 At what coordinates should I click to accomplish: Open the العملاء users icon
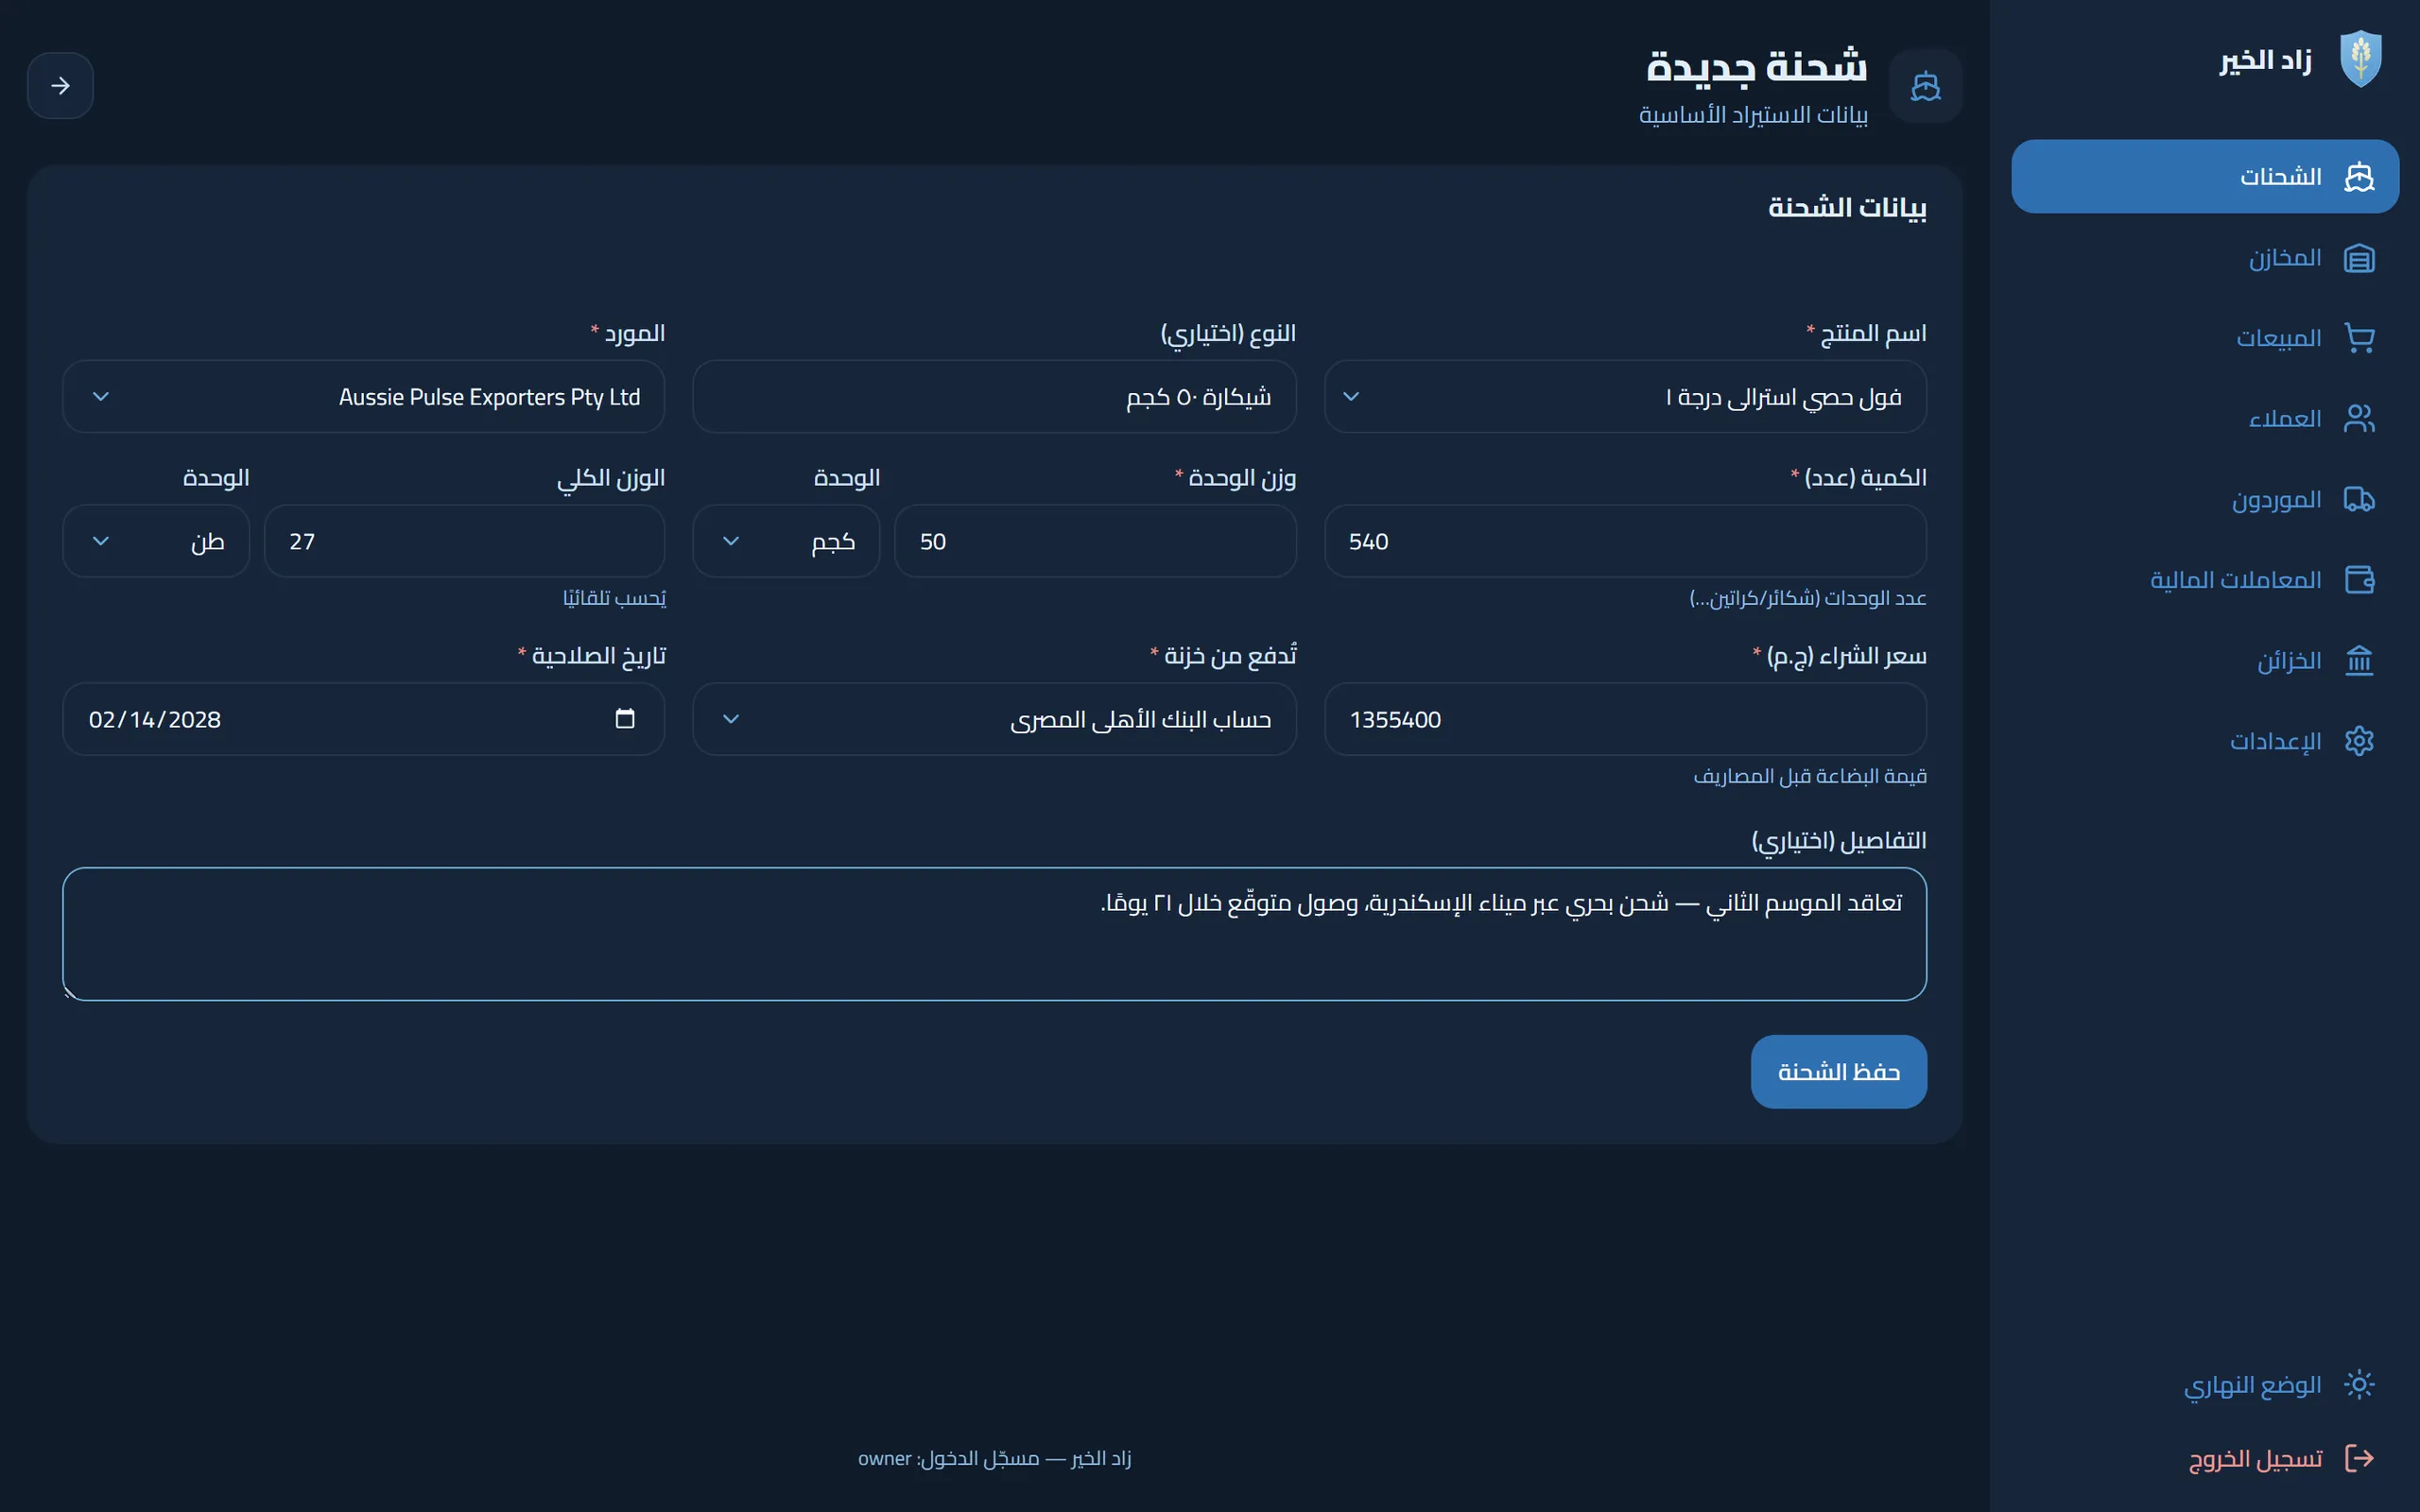[2359, 418]
